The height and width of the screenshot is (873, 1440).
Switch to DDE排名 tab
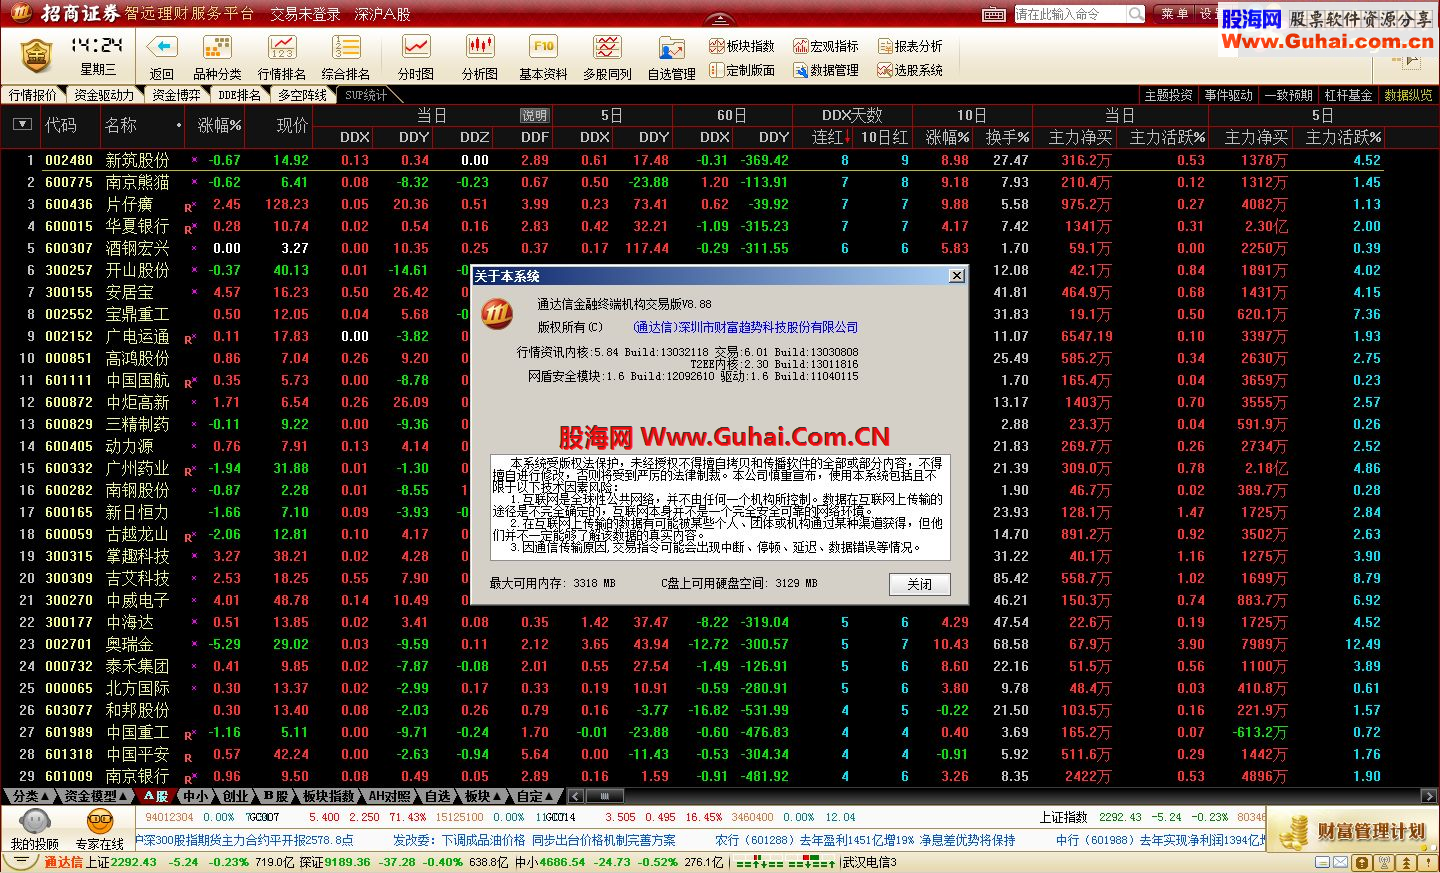coord(239,95)
